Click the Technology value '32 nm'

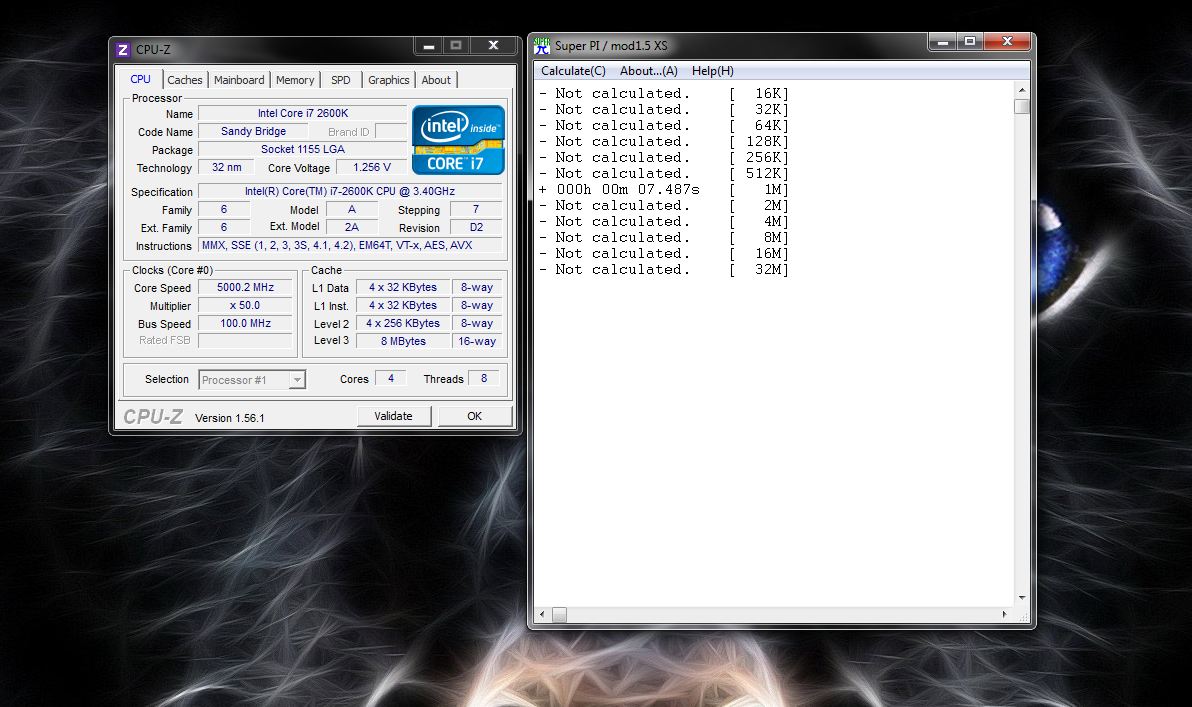[x=227, y=167]
